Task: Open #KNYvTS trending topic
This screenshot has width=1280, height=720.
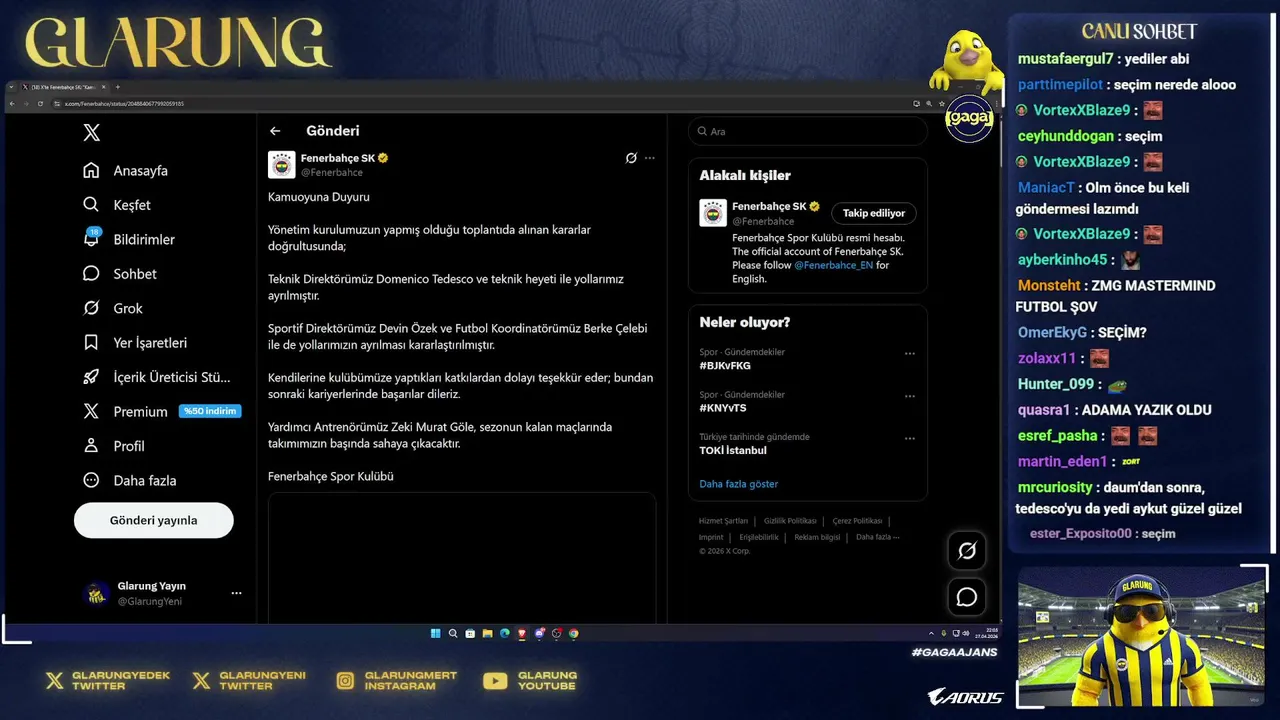Action: 723,408
